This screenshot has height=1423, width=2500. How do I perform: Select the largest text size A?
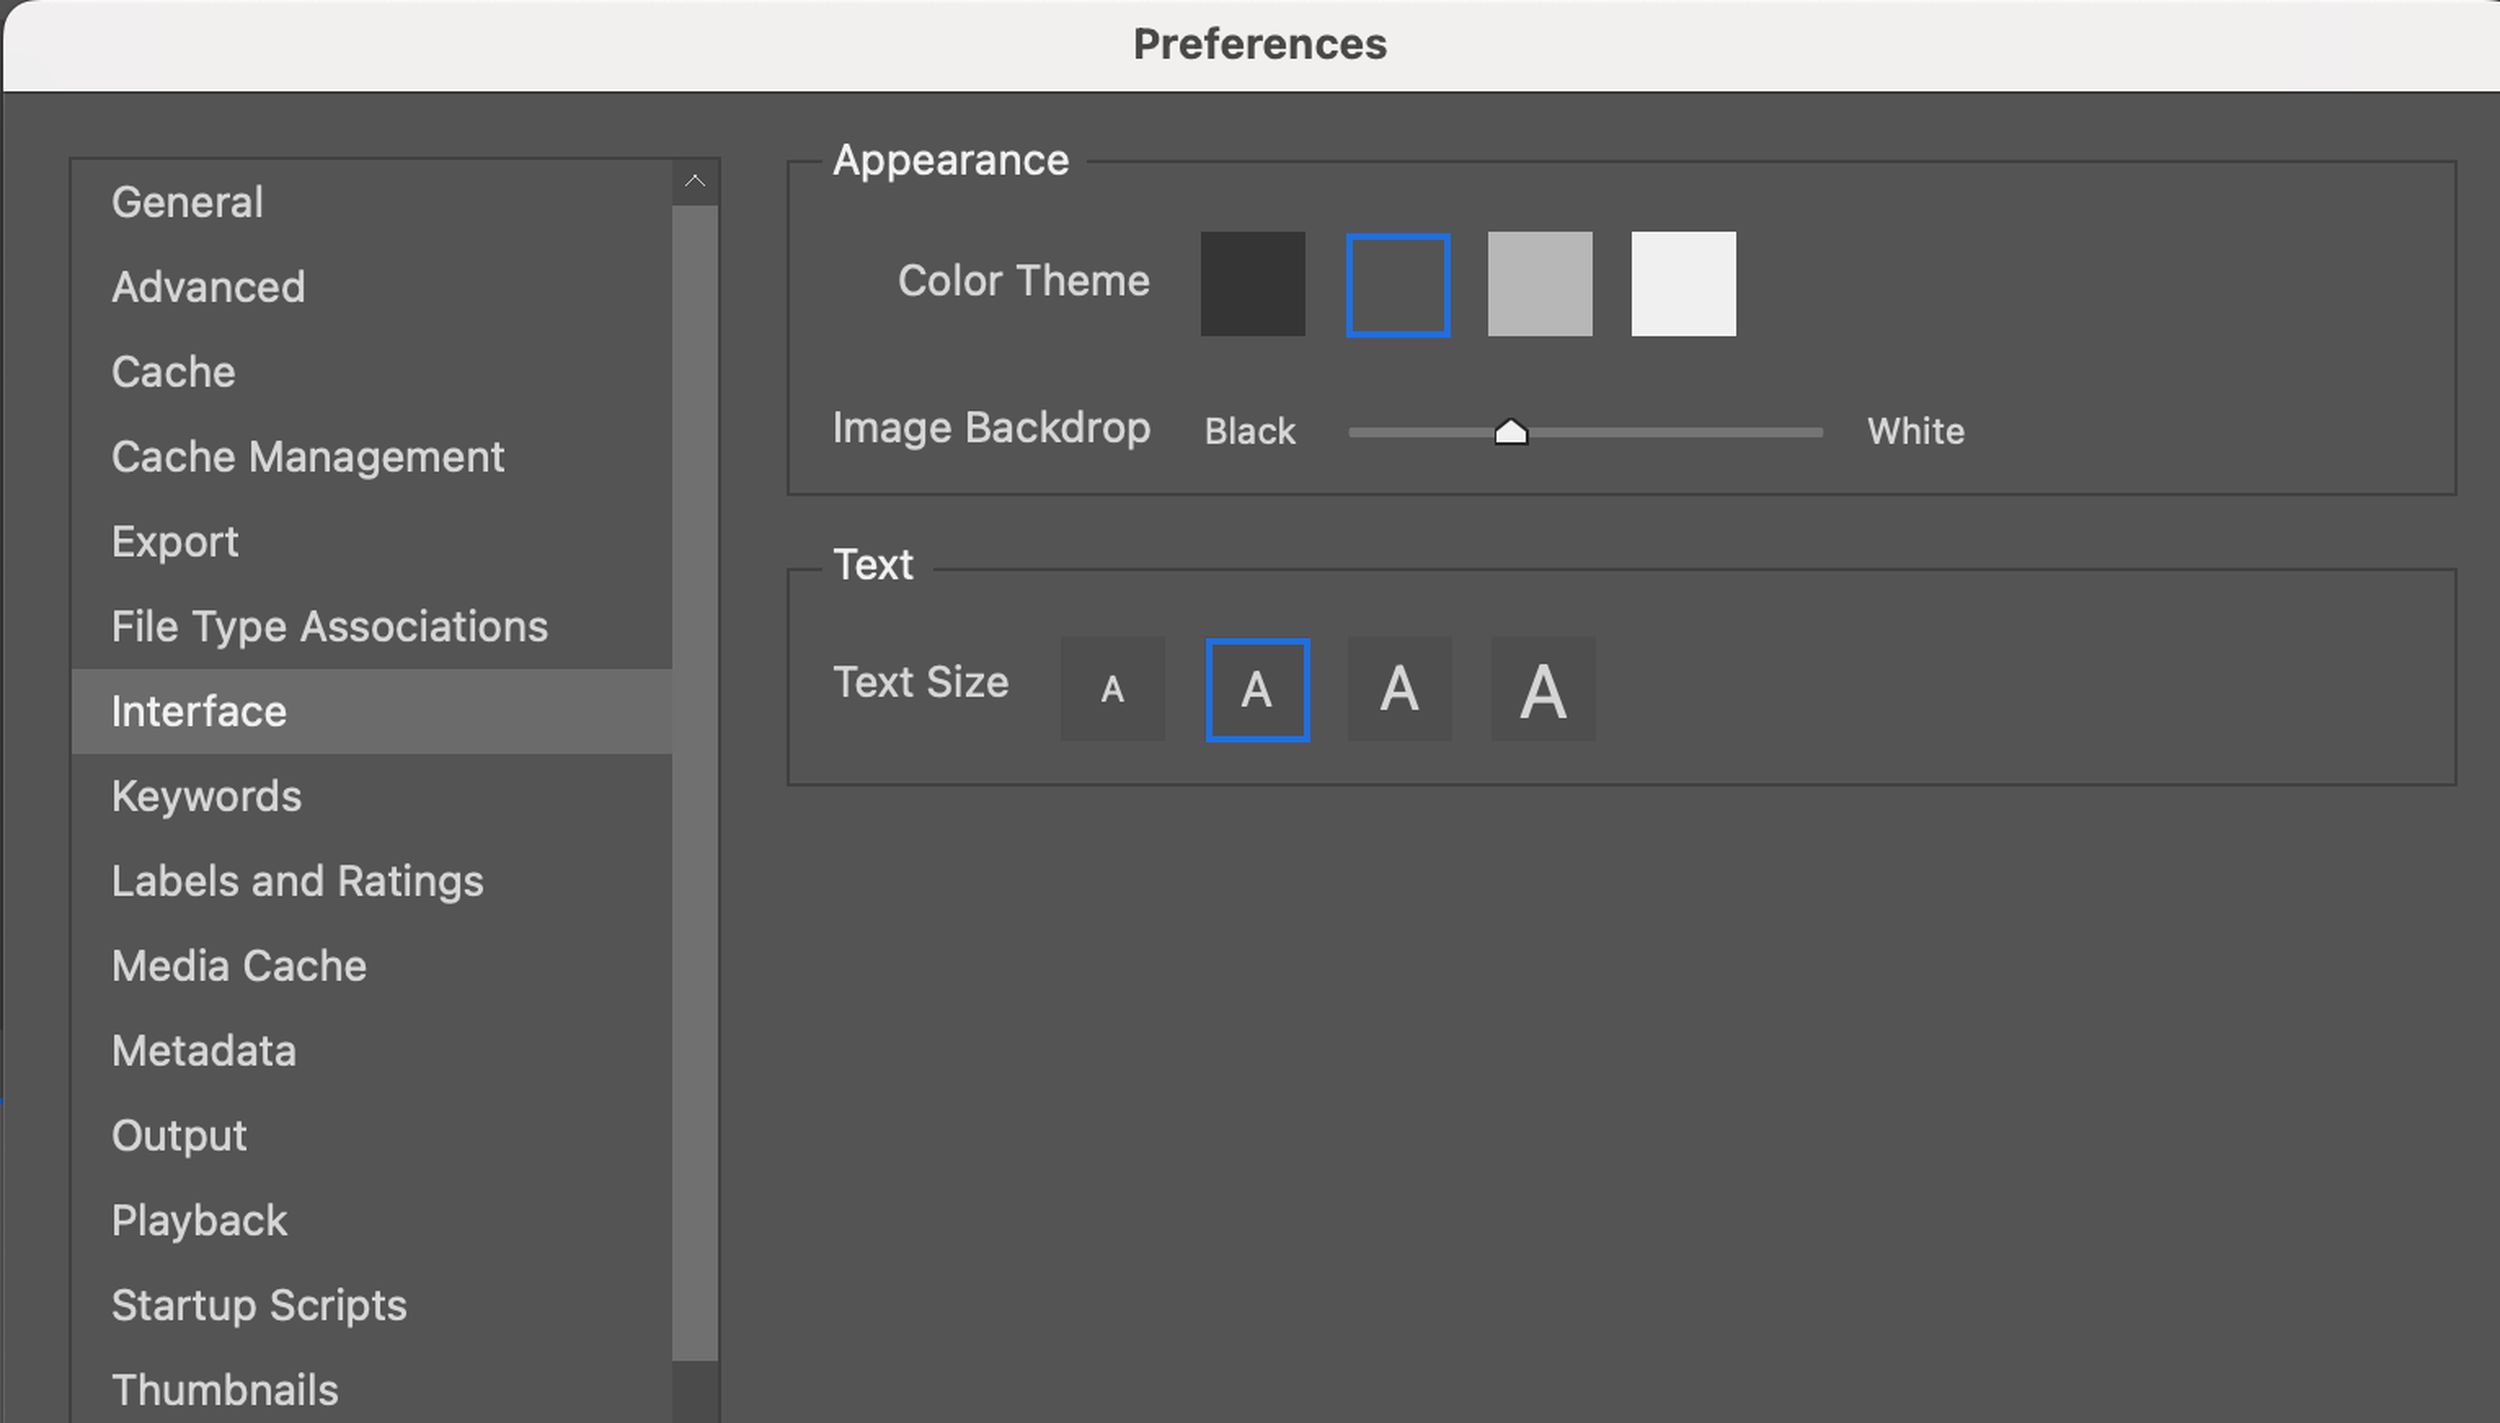click(x=1543, y=689)
